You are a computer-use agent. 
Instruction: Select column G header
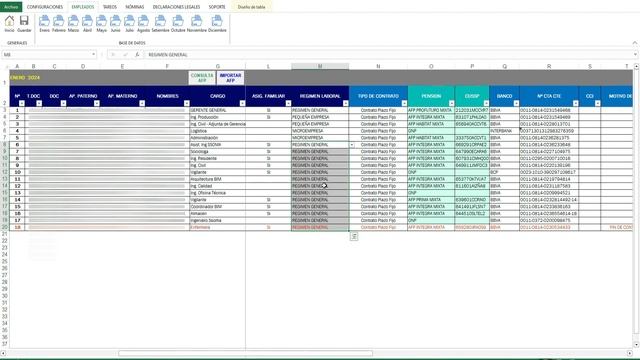pyautogui.click(x=218, y=66)
